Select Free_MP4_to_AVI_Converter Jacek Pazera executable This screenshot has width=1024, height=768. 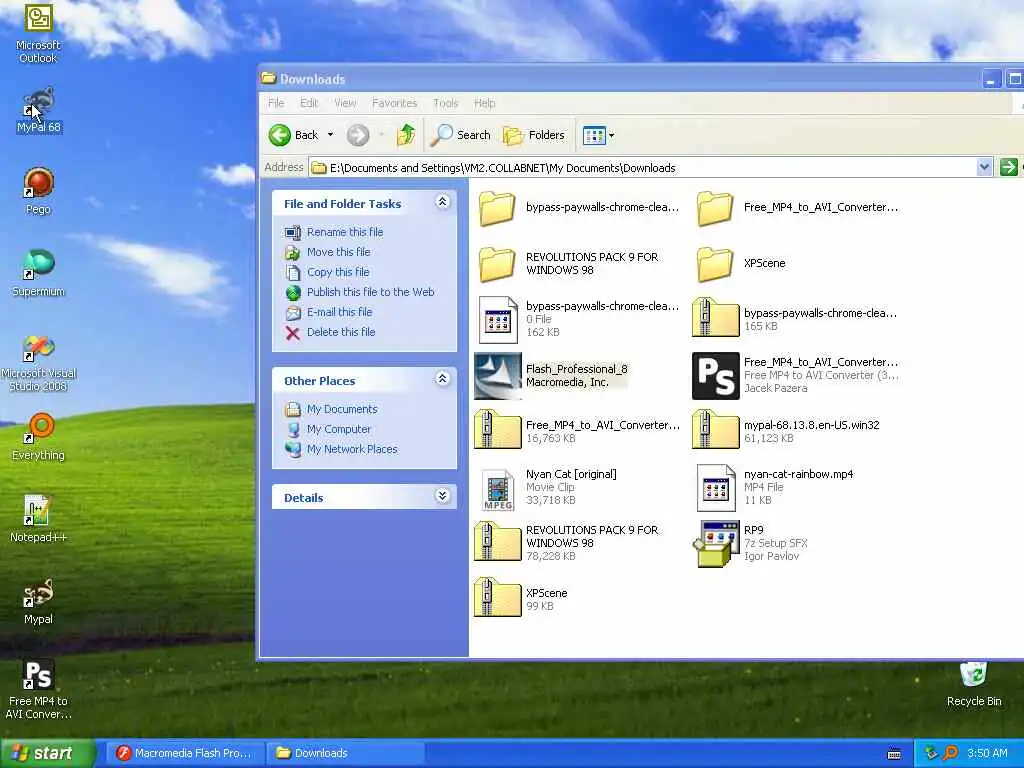tap(795, 376)
